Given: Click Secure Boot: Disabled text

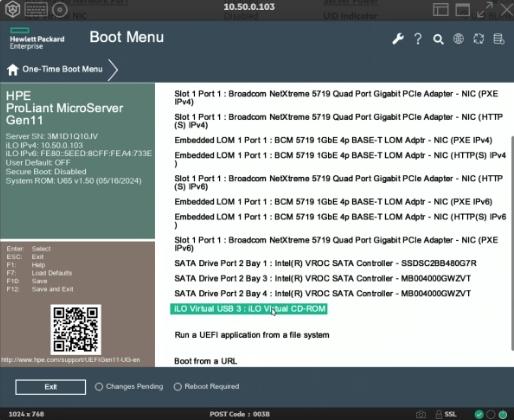Looking at the screenshot, I should (x=46, y=172).
